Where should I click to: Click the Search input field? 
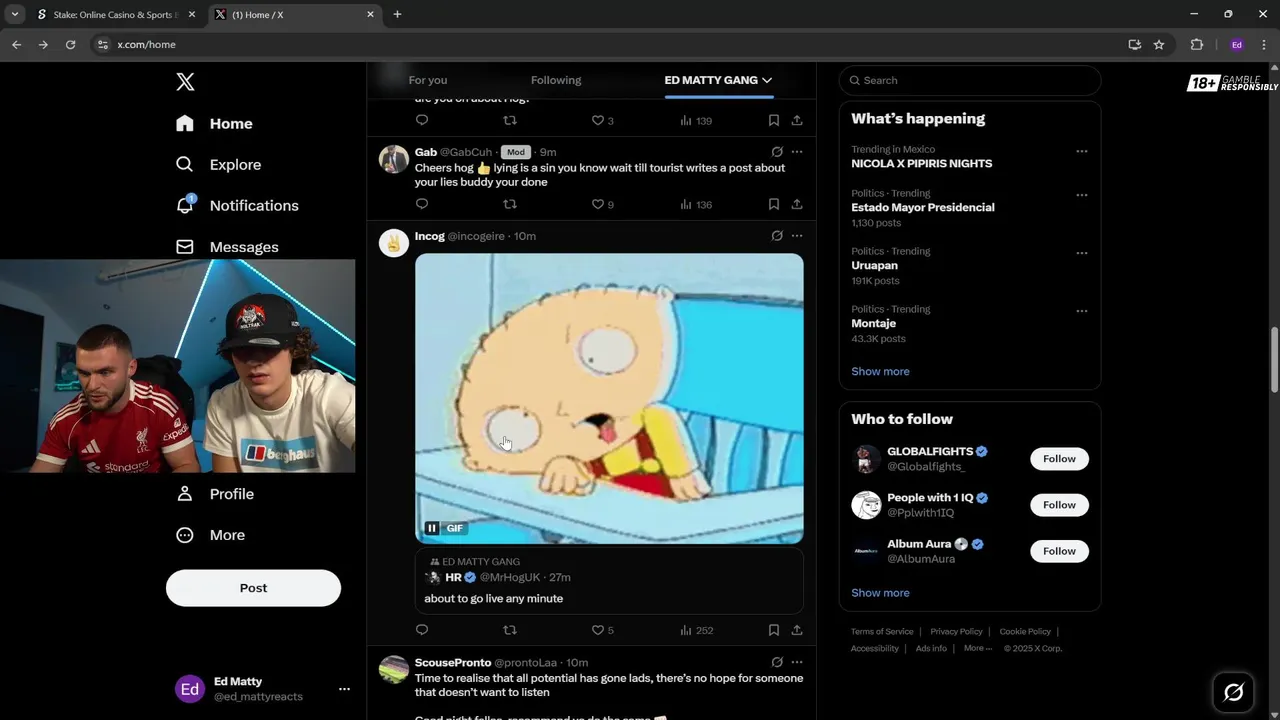click(970, 80)
